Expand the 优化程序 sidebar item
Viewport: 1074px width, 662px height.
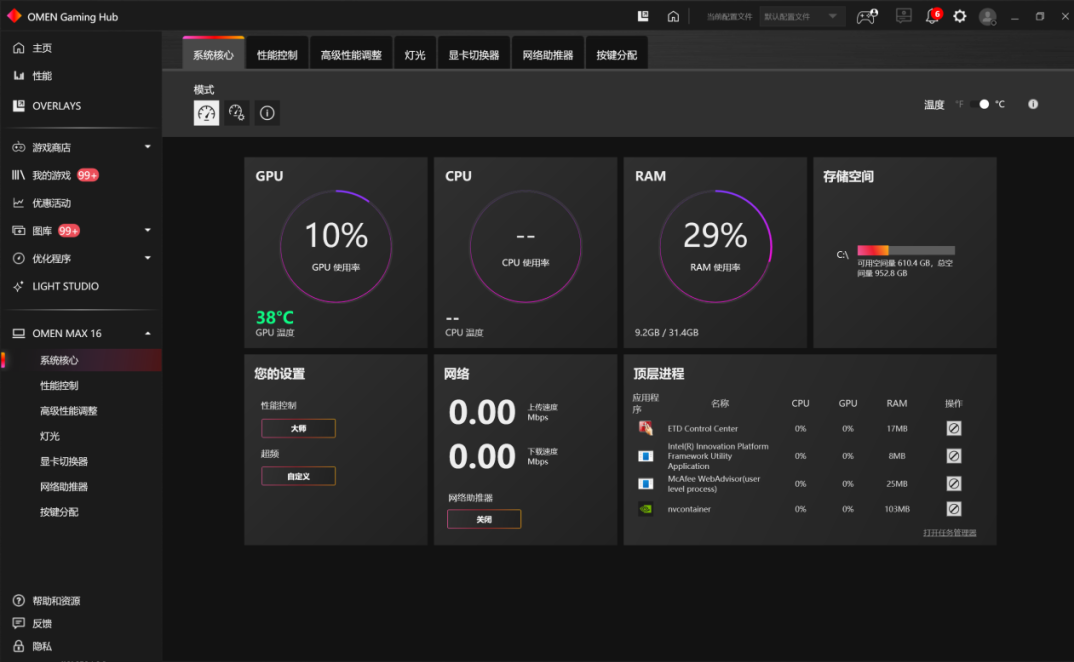148,258
